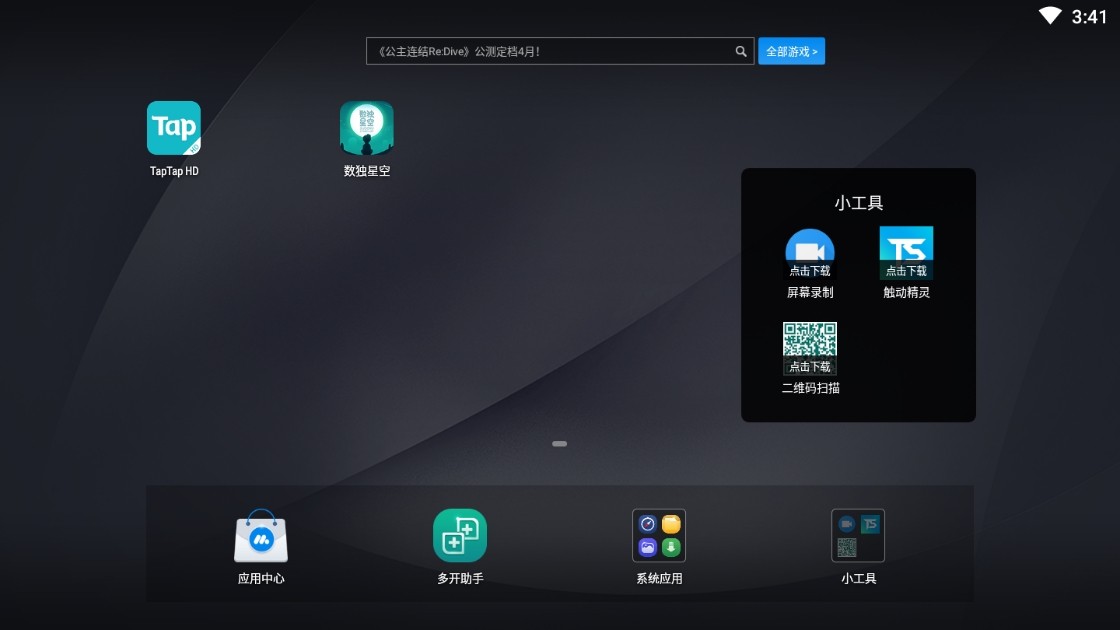Focus the 公主连结Re:Dive search field
The image size is (1120, 630).
click(x=550, y=51)
